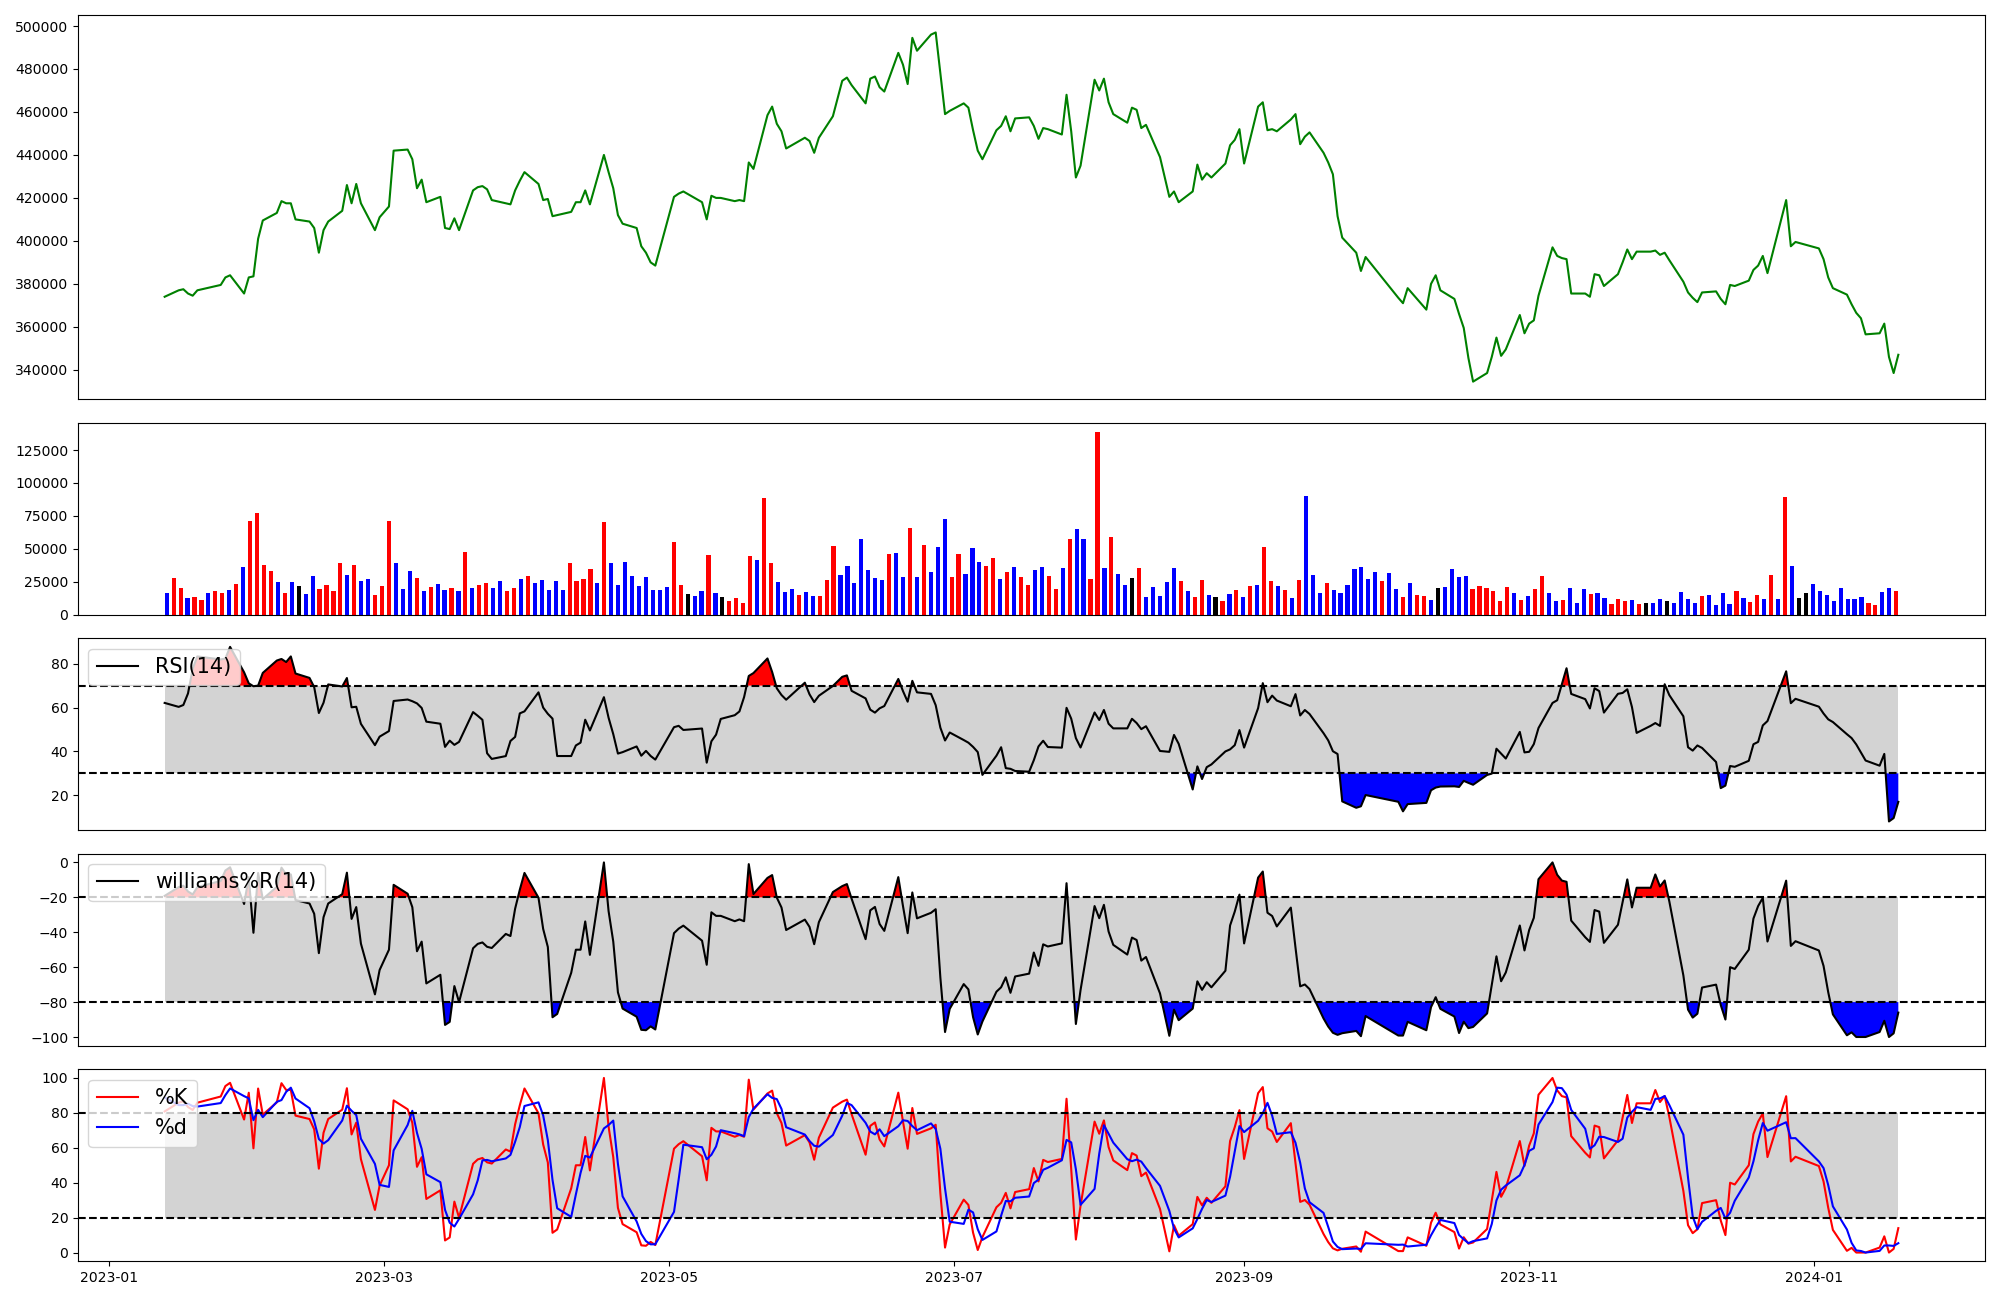Click the red %K legend line swatch
Screen dimensions: 2000x1300
(117, 1097)
